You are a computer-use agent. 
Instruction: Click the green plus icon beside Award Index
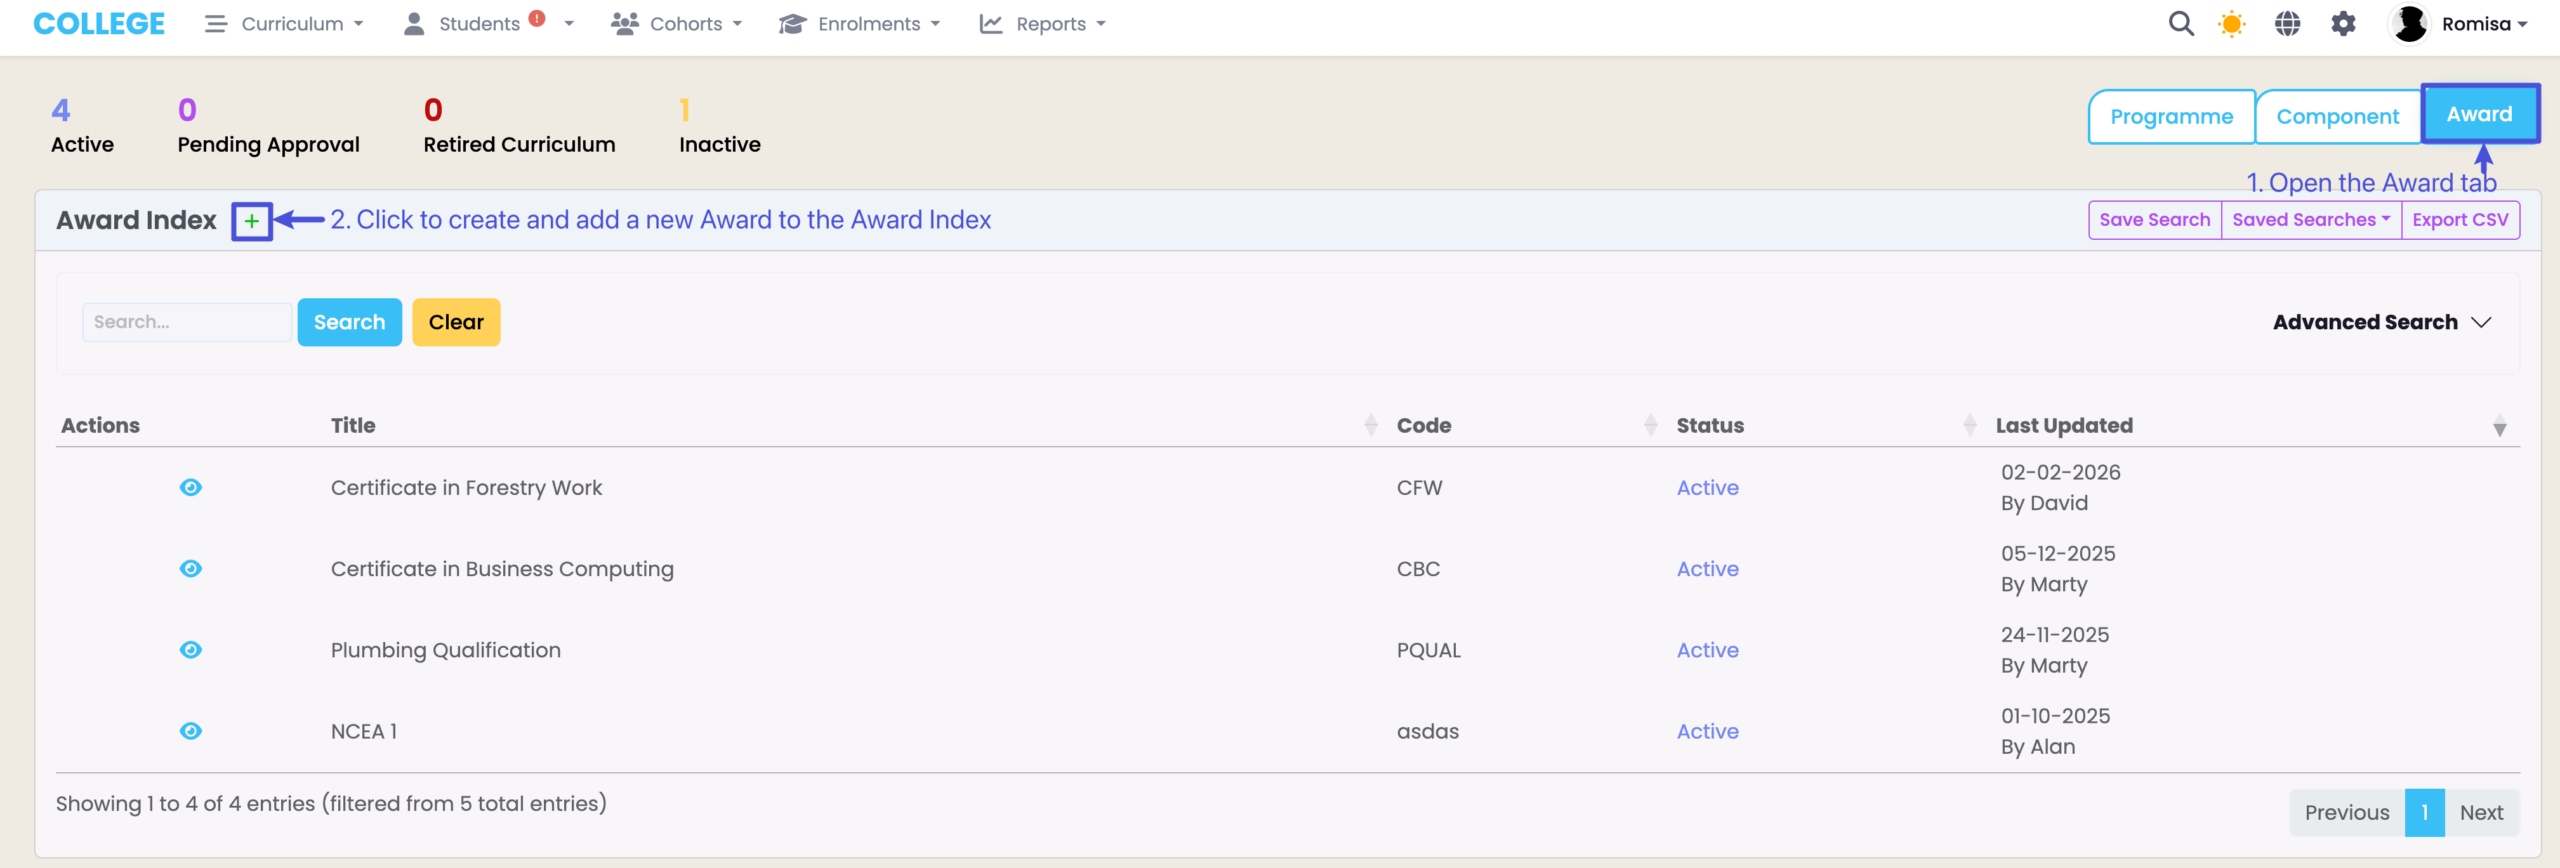coord(252,221)
